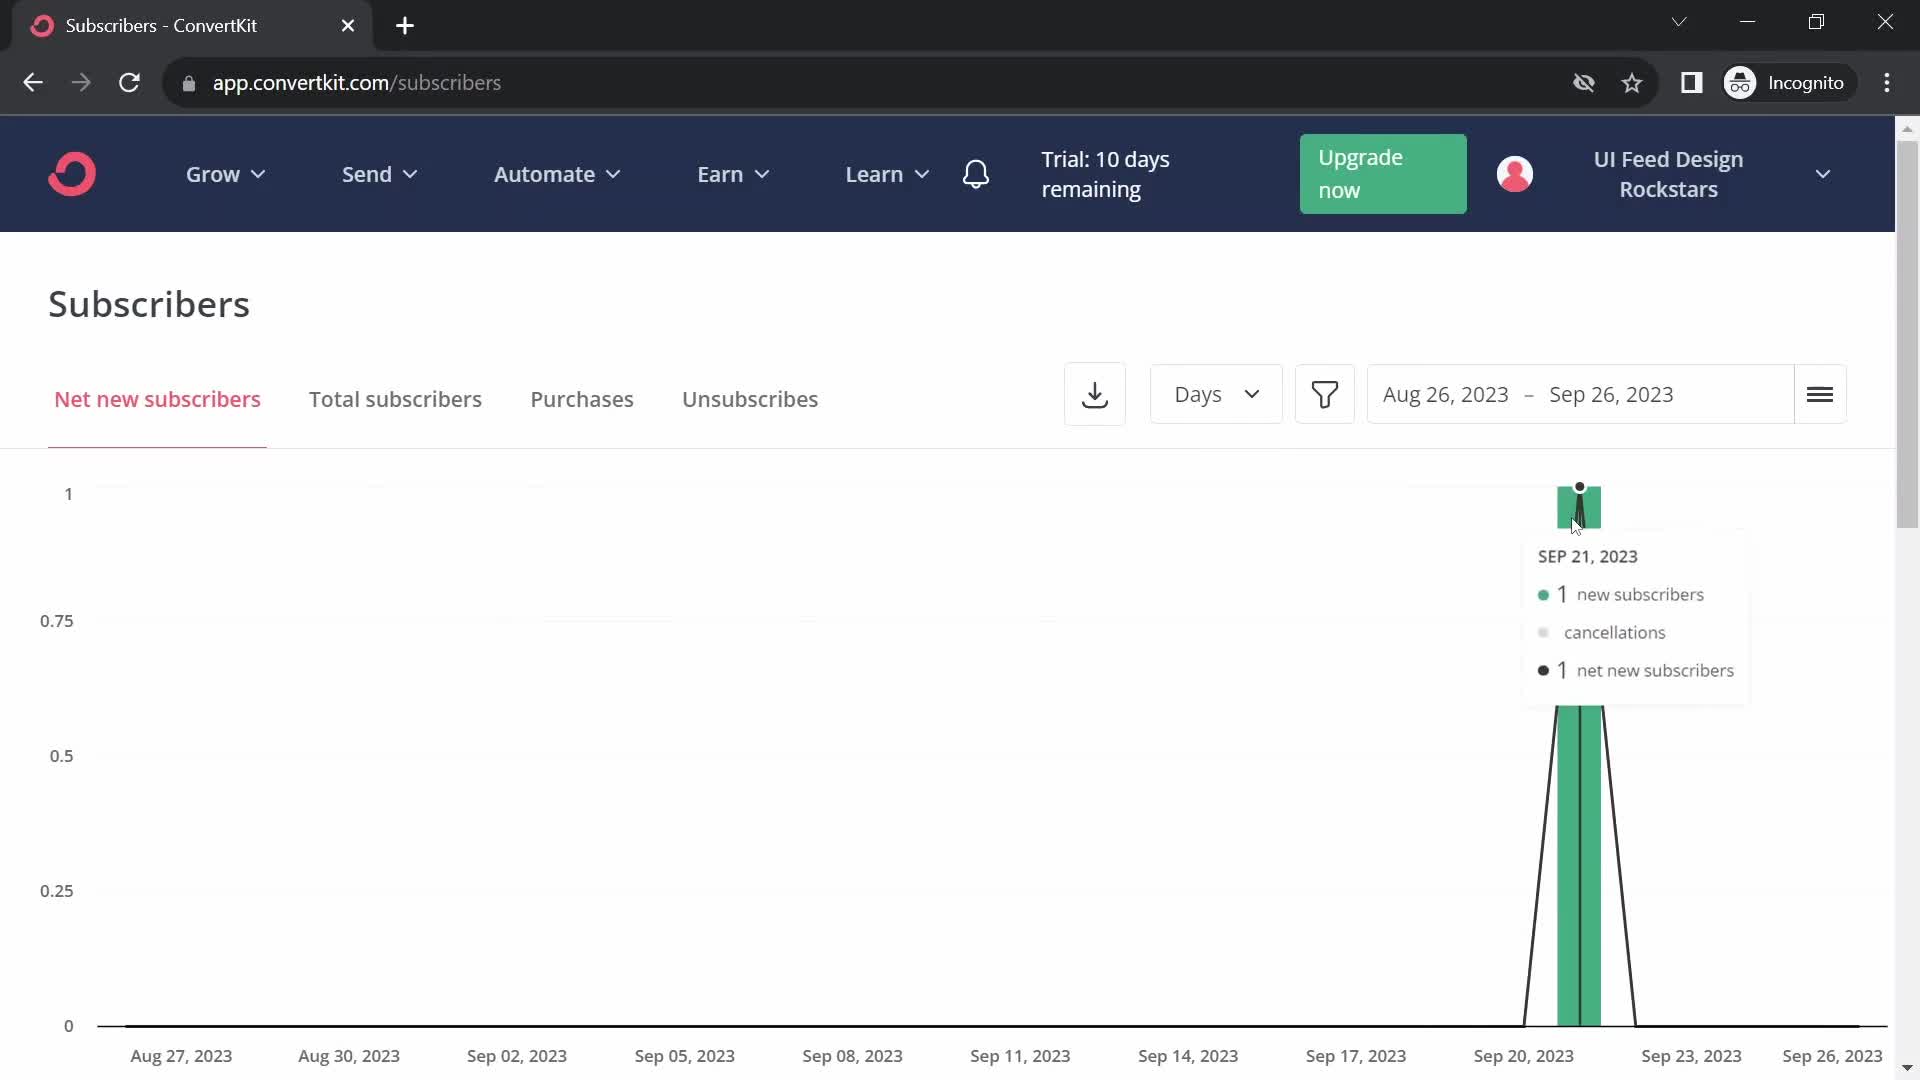Image resolution: width=1920 pixels, height=1080 pixels.
Task: Switch to the Purchases tab
Action: pos(582,399)
